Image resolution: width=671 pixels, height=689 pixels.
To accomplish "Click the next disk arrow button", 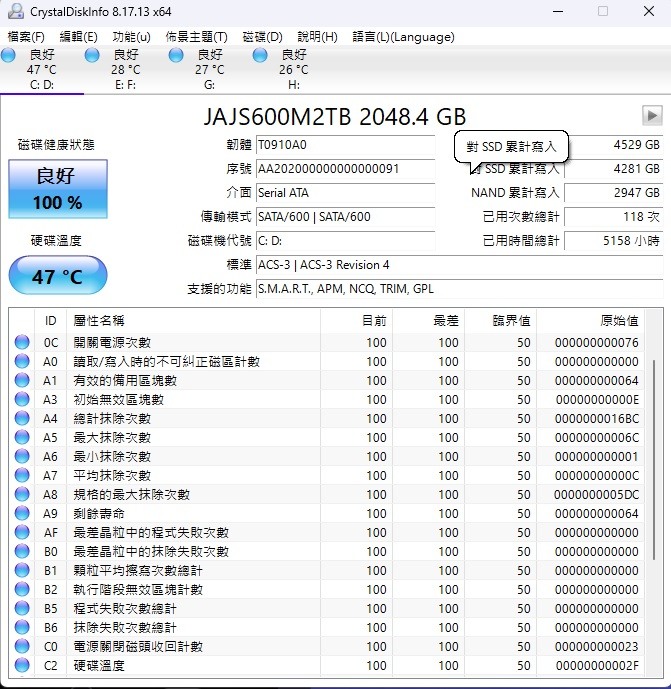I will click(x=652, y=116).
